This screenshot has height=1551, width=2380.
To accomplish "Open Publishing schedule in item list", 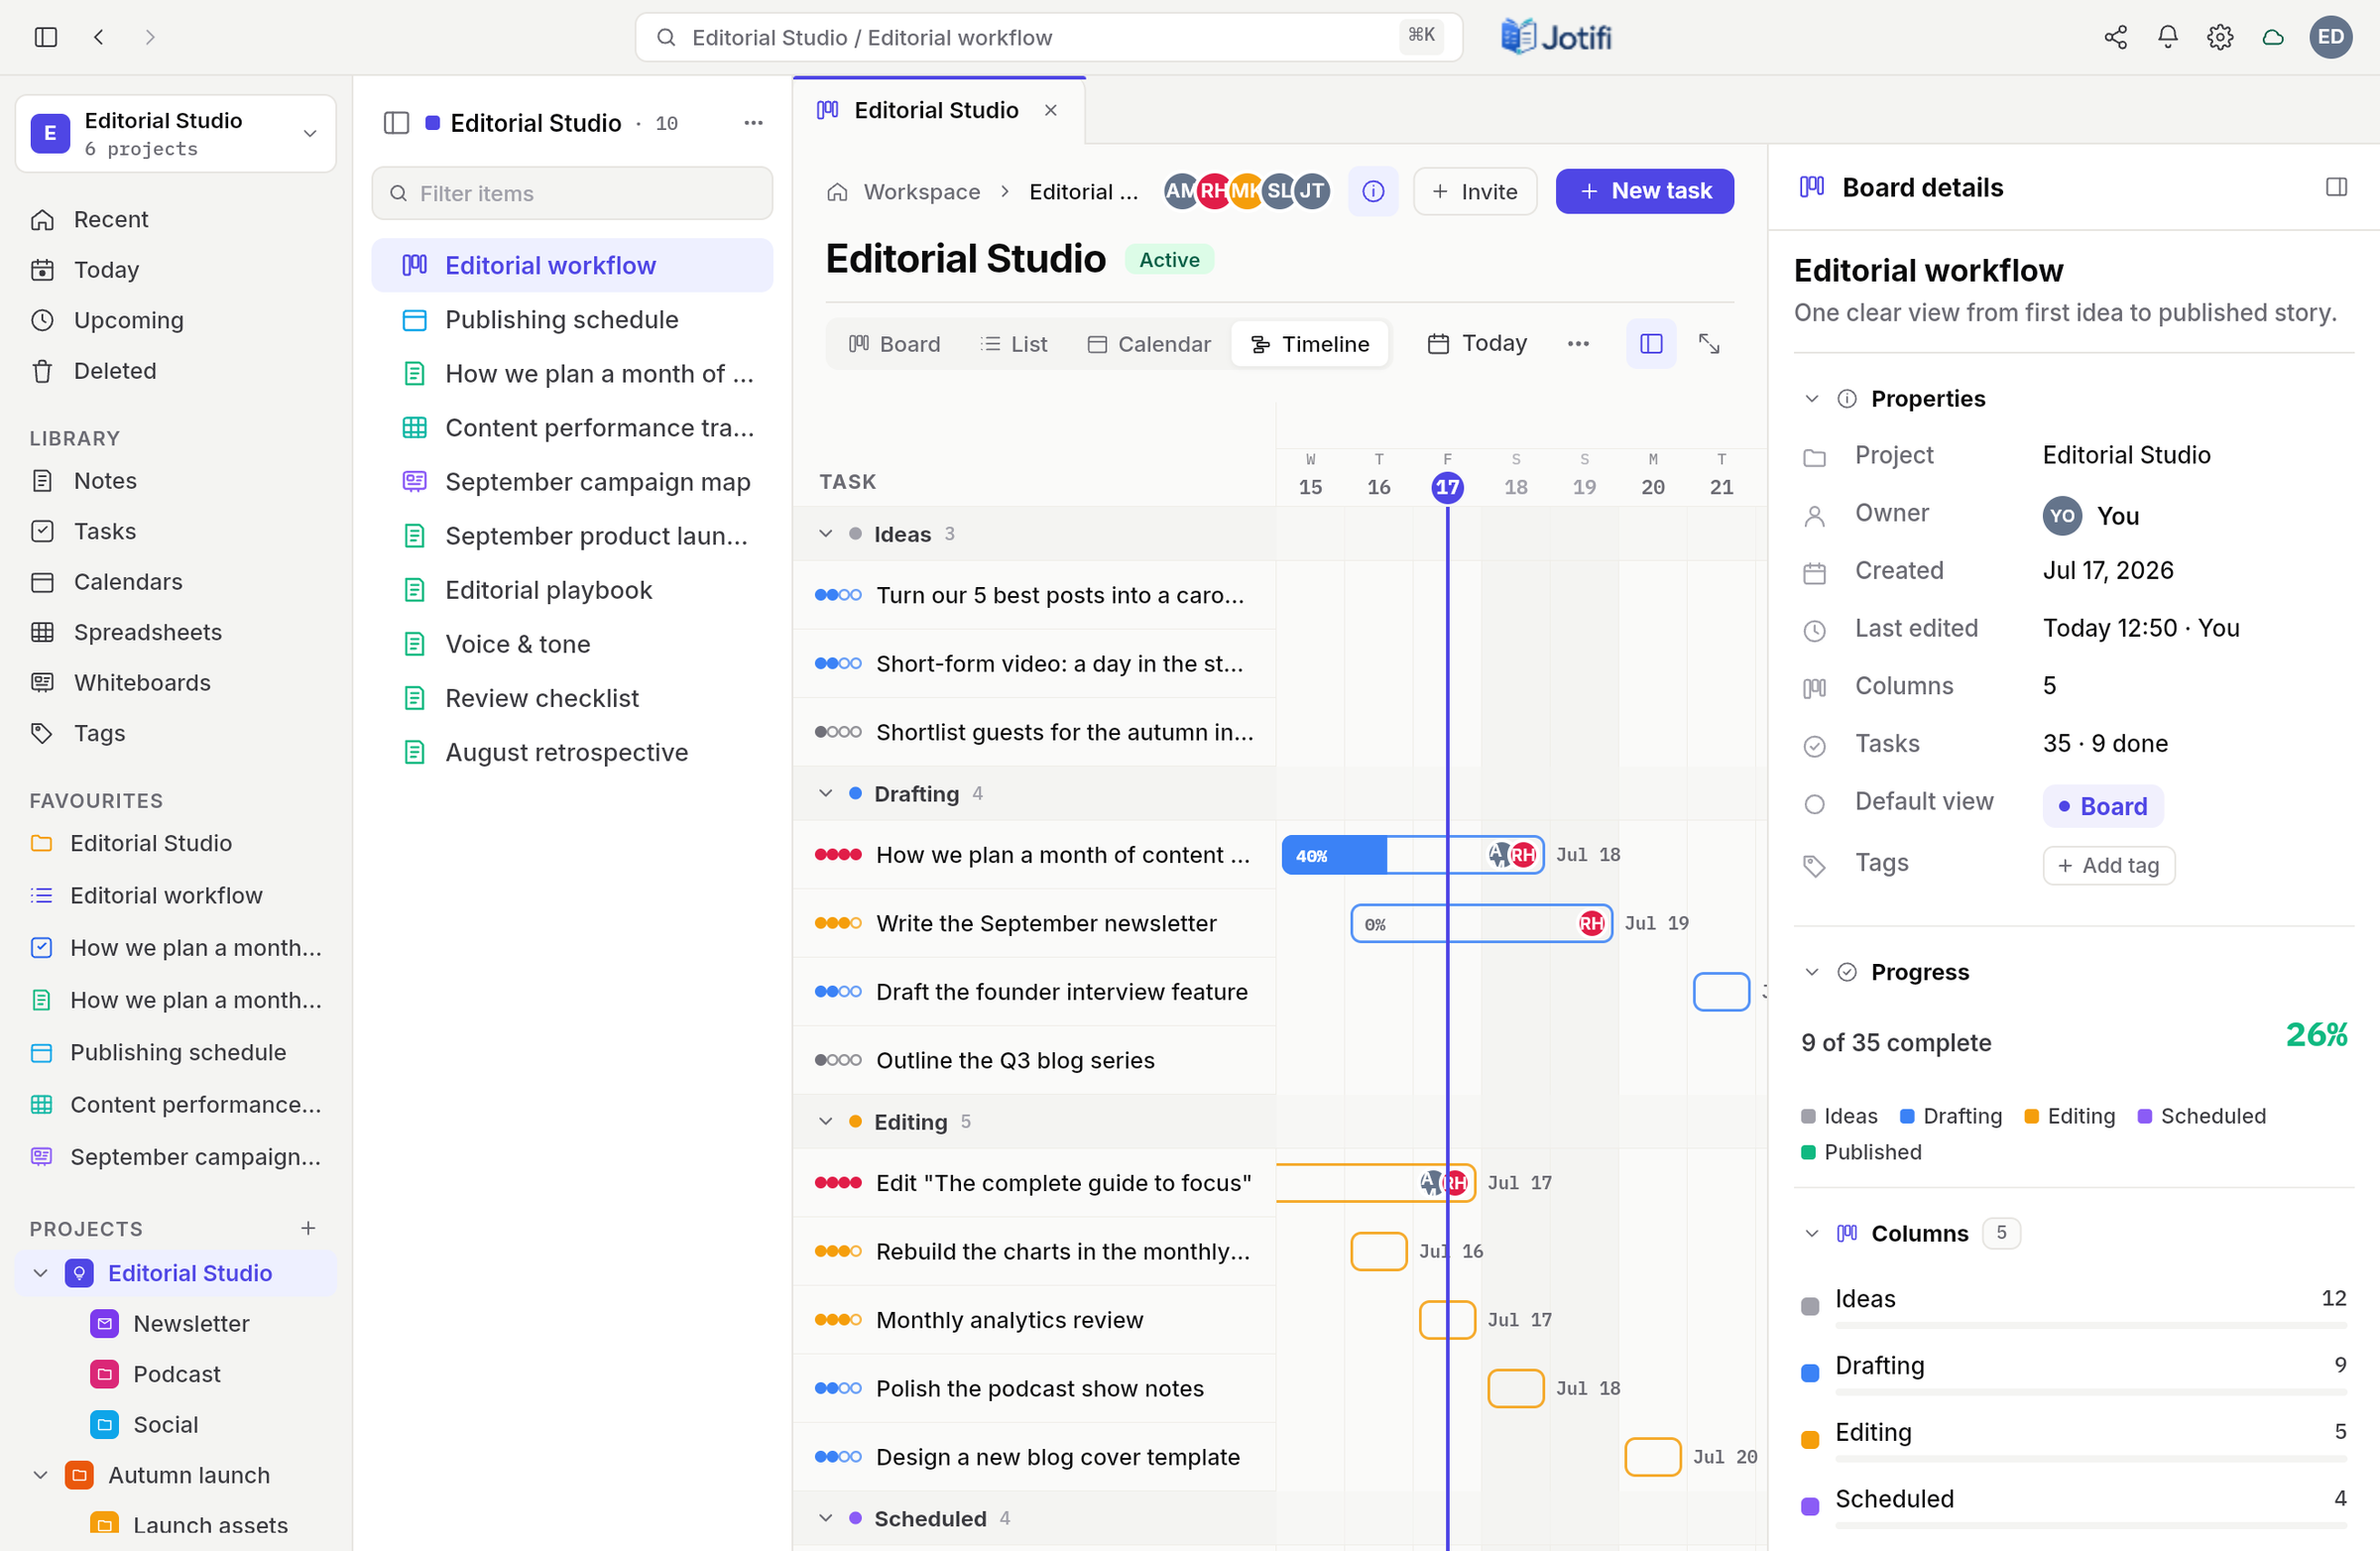I will pos(572,320).
